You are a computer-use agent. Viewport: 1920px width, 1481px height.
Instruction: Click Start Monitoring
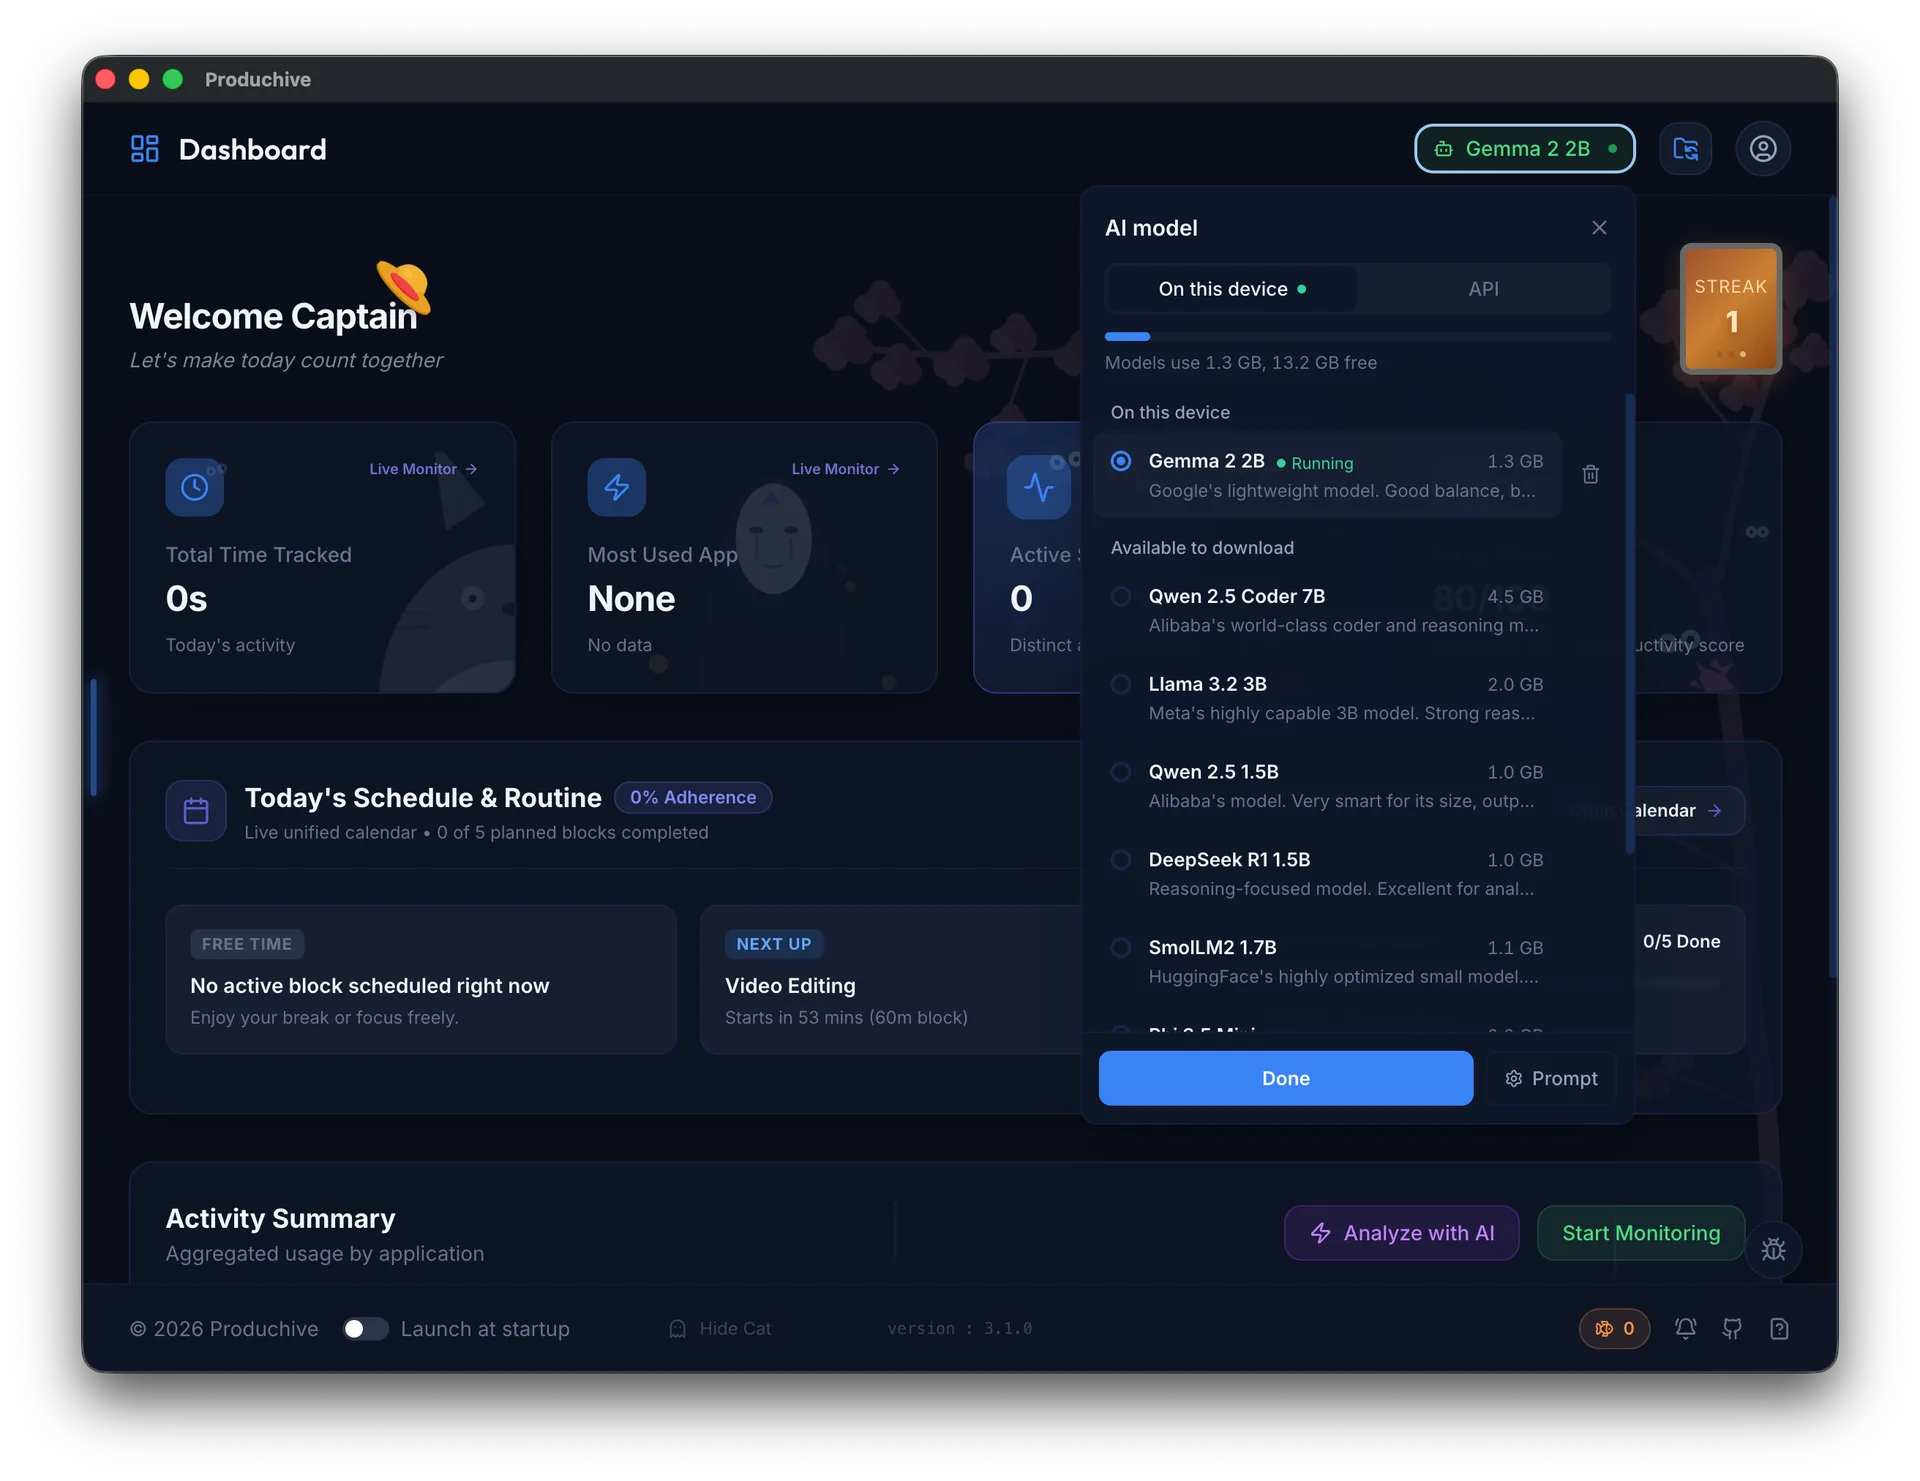click(1641, 1233)
